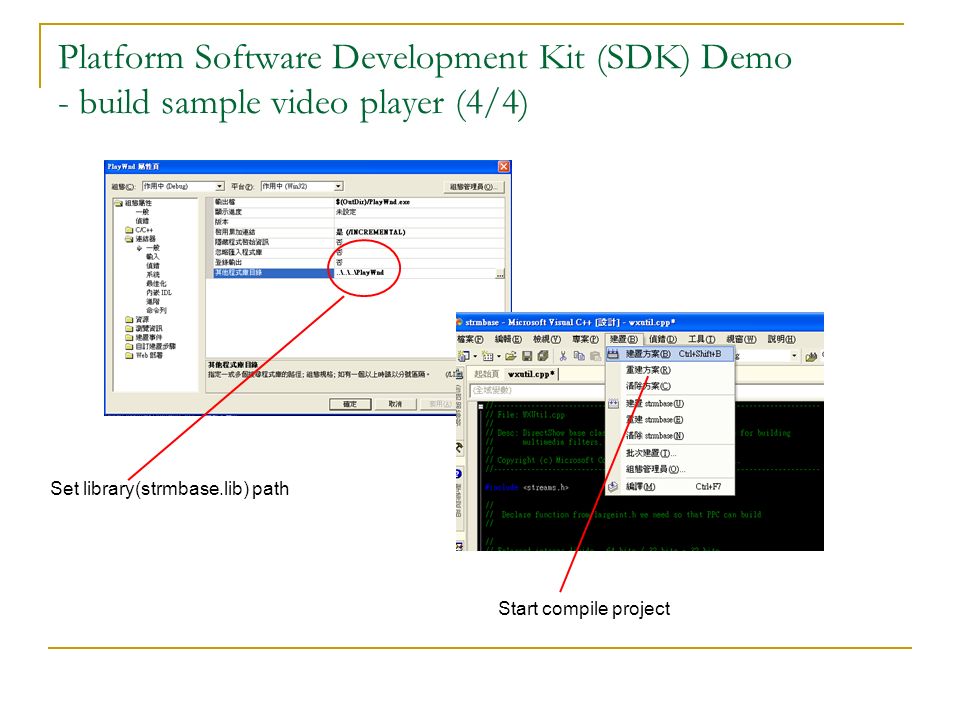Switch to the wxutil.cpp* tab
Screen dimensions: 960x720
pos(531,373)
